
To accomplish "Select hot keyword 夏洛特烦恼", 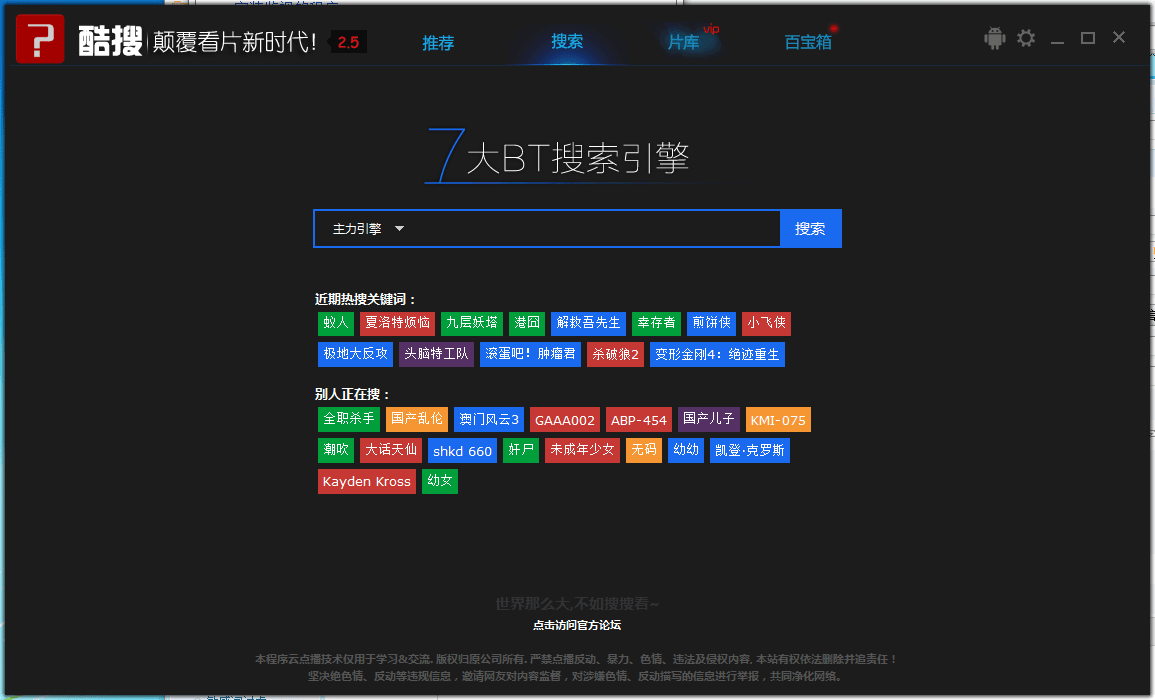I will (x=398, y=323).
